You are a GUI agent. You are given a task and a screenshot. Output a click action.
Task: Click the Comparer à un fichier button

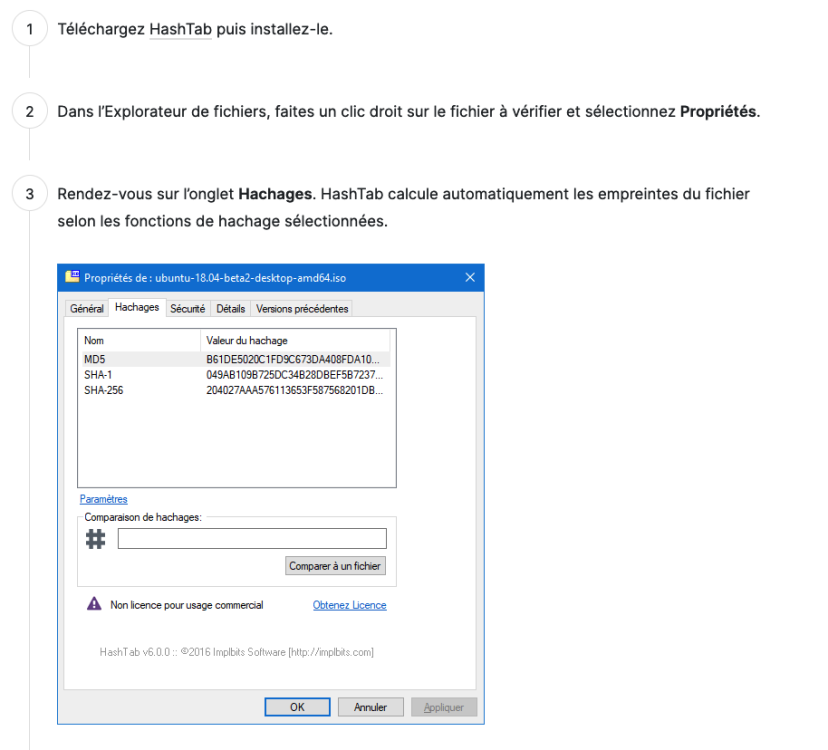click(335, 566)
